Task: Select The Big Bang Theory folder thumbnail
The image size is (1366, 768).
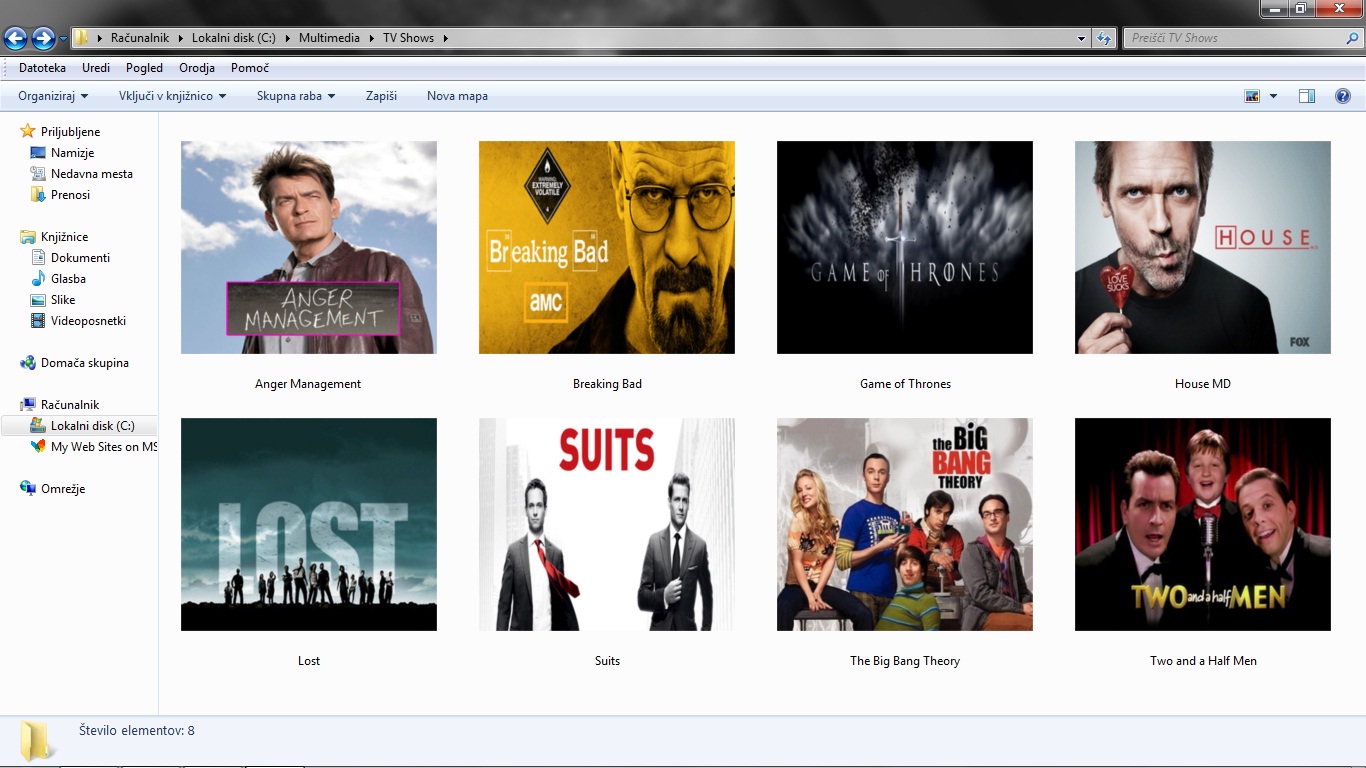Action: coord(905,524)
